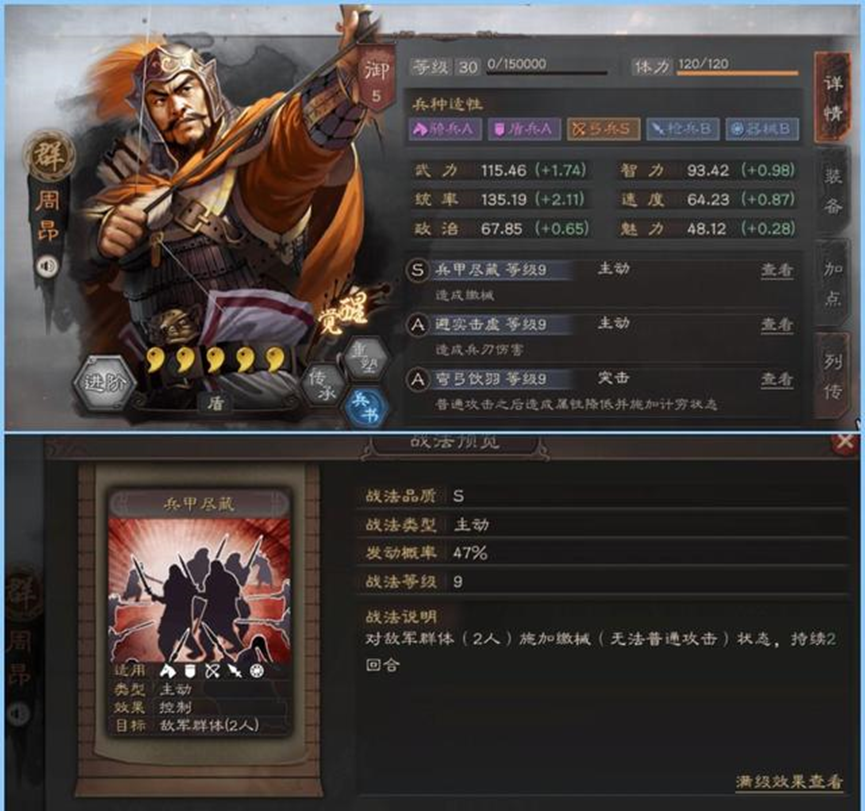View details of 避实击虚 skill via 查看
The width and height of the screenshot is (865, 811).
777,324
